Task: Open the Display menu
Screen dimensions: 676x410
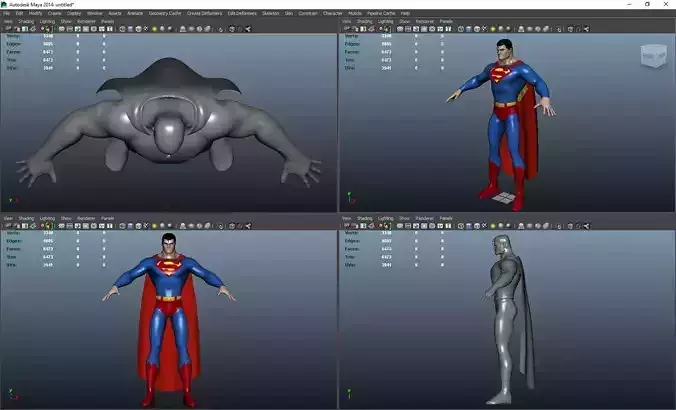Action: coord(74,13)
